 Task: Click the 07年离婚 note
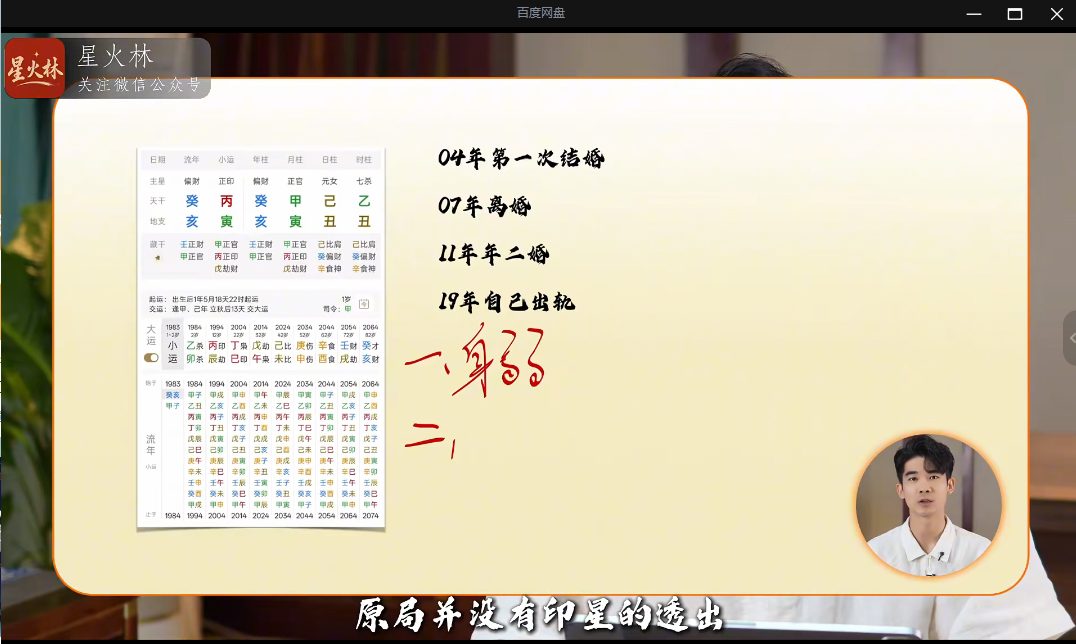point(484,206)
